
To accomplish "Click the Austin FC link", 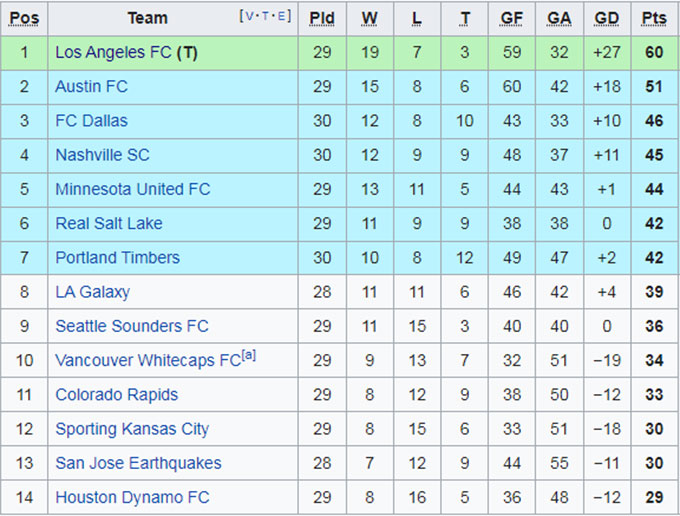I will pyautogui.click(x=91, y=87).
